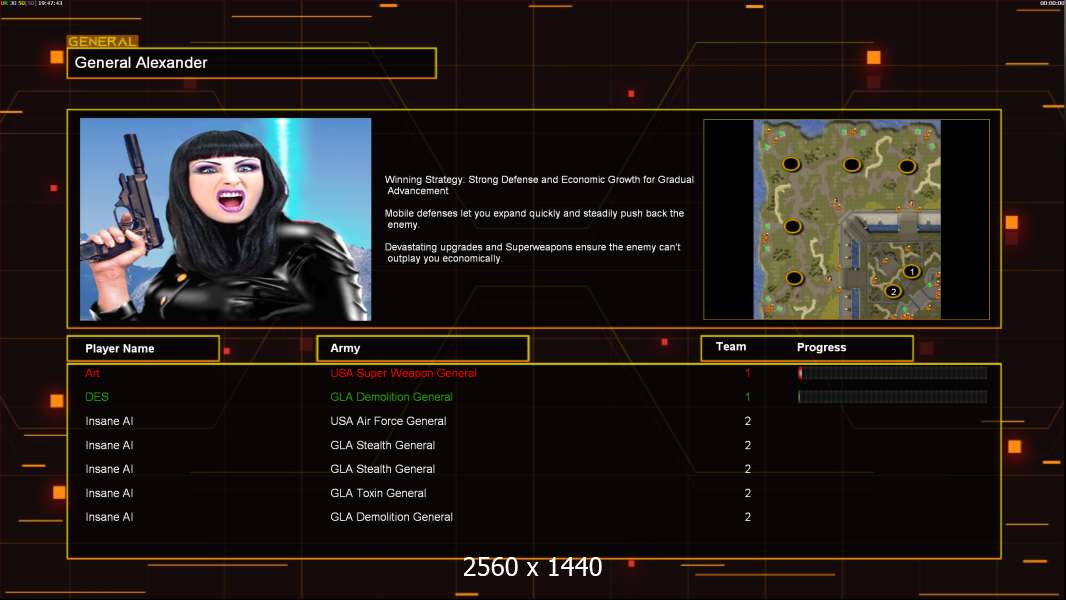Click "USA Super Weapon General" army entry
The image size is (1066, 600).
(x=403, y=373)
